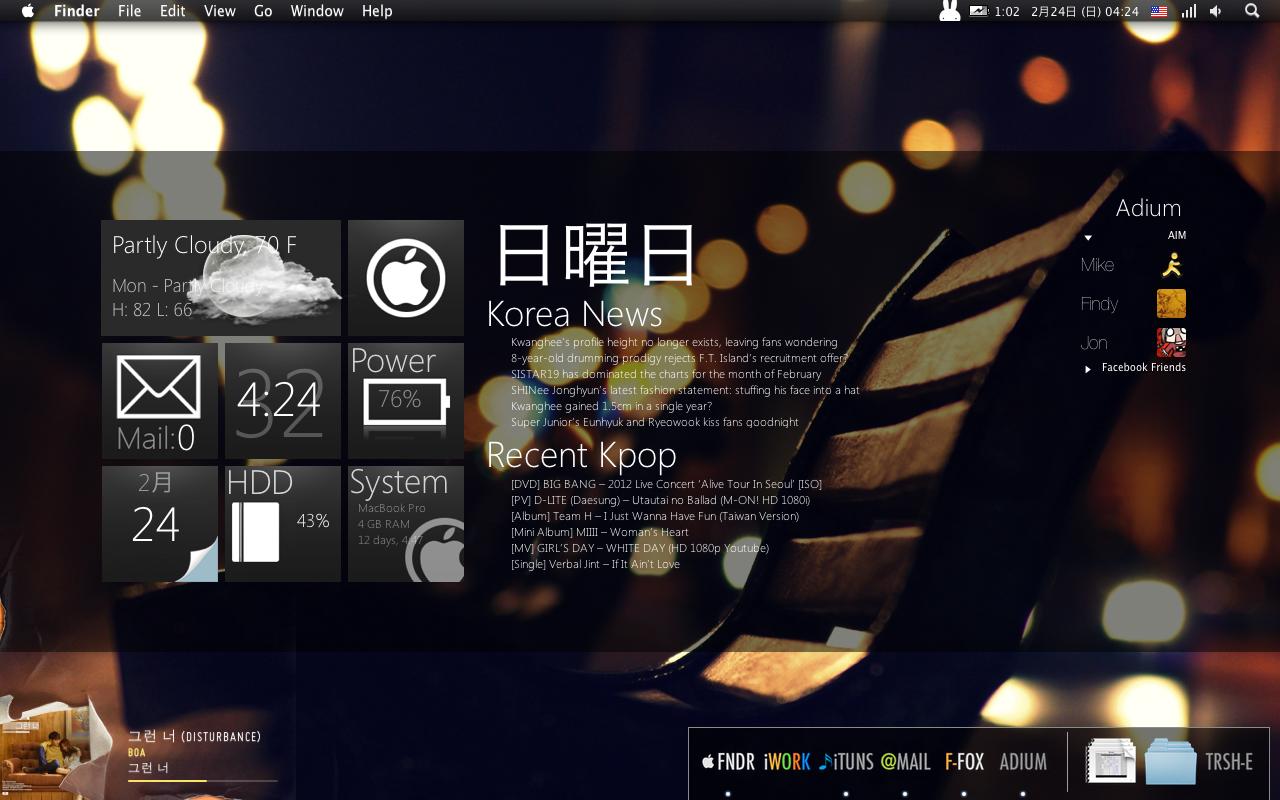Open D-LITE Utautai no Ballad entry
1280x800 pixels.
[660, 500]
